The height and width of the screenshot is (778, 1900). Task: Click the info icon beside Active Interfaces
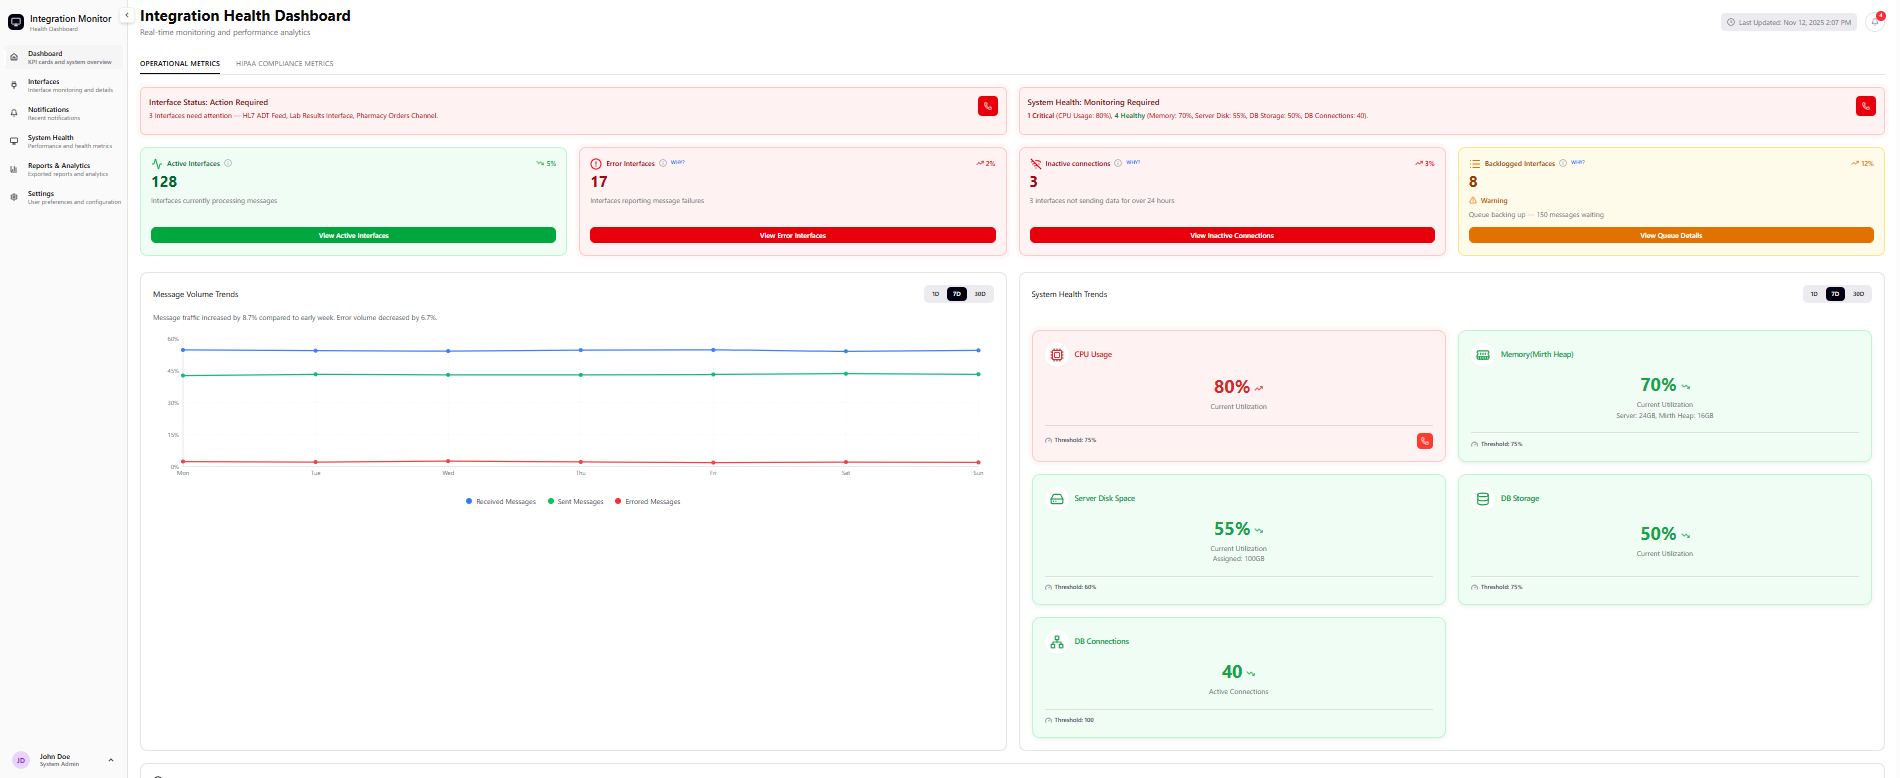pyautogui.click(x=228, y=163)
